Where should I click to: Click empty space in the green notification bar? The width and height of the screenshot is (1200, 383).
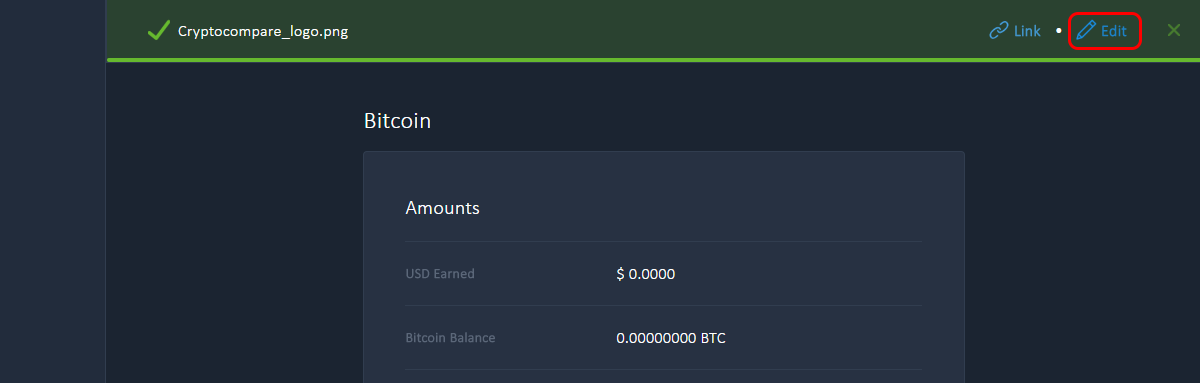point(660,30)
